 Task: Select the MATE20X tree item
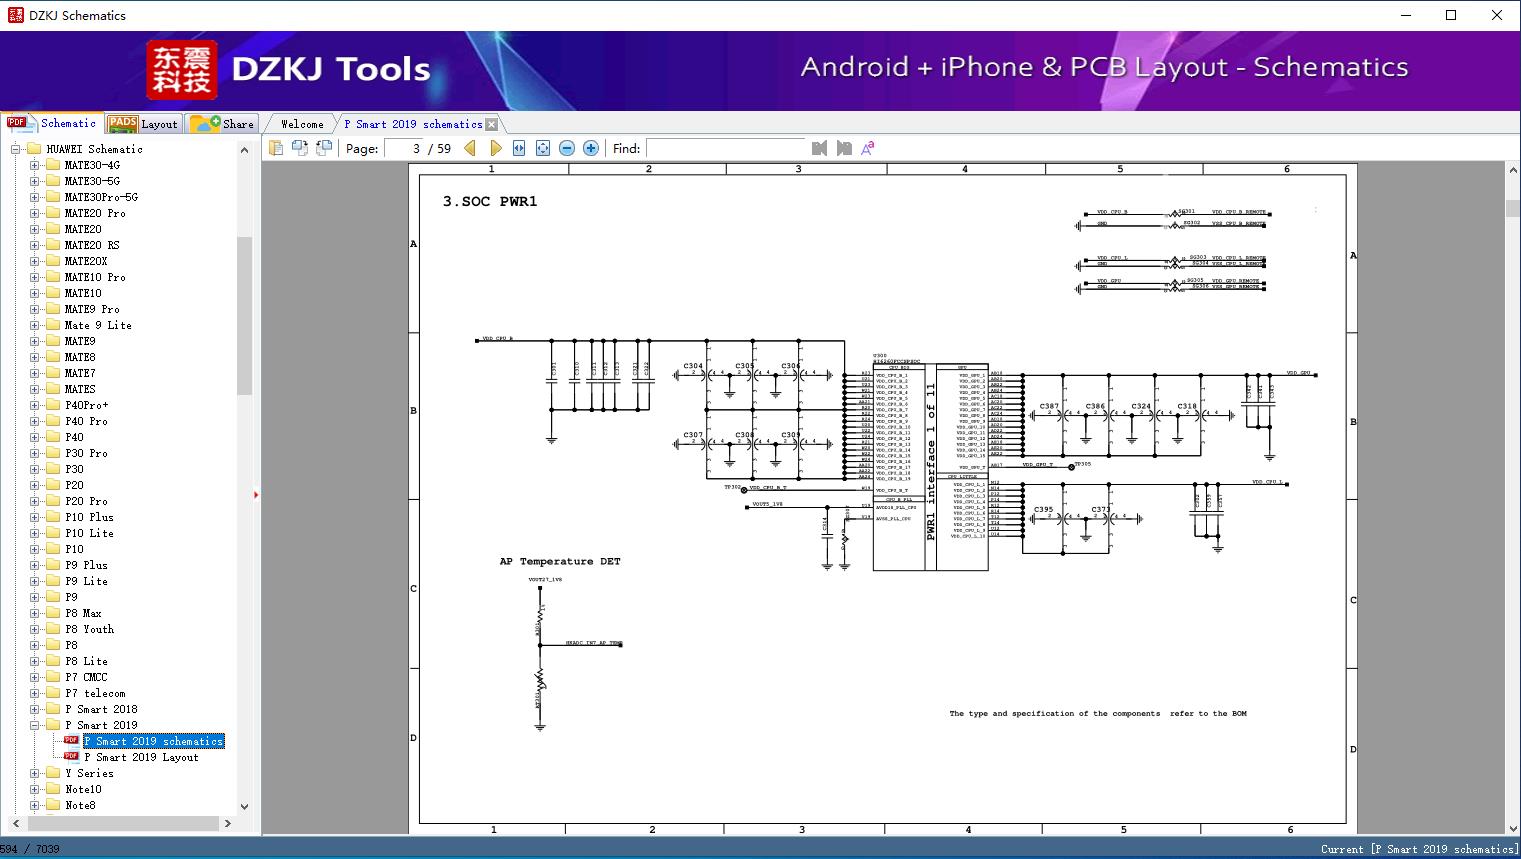[x=86, y=261]
